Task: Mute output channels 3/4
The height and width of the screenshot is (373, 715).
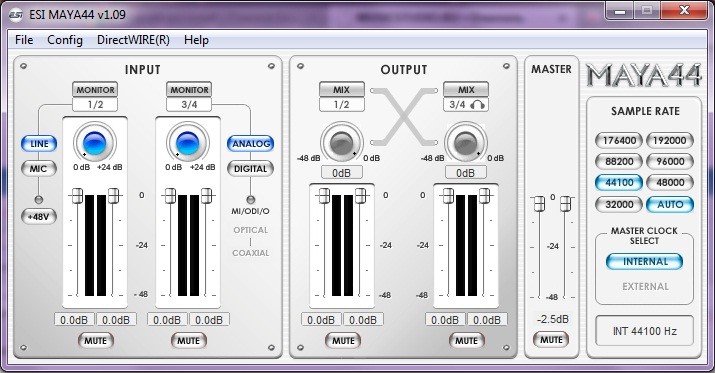Action: coord(466,341)
